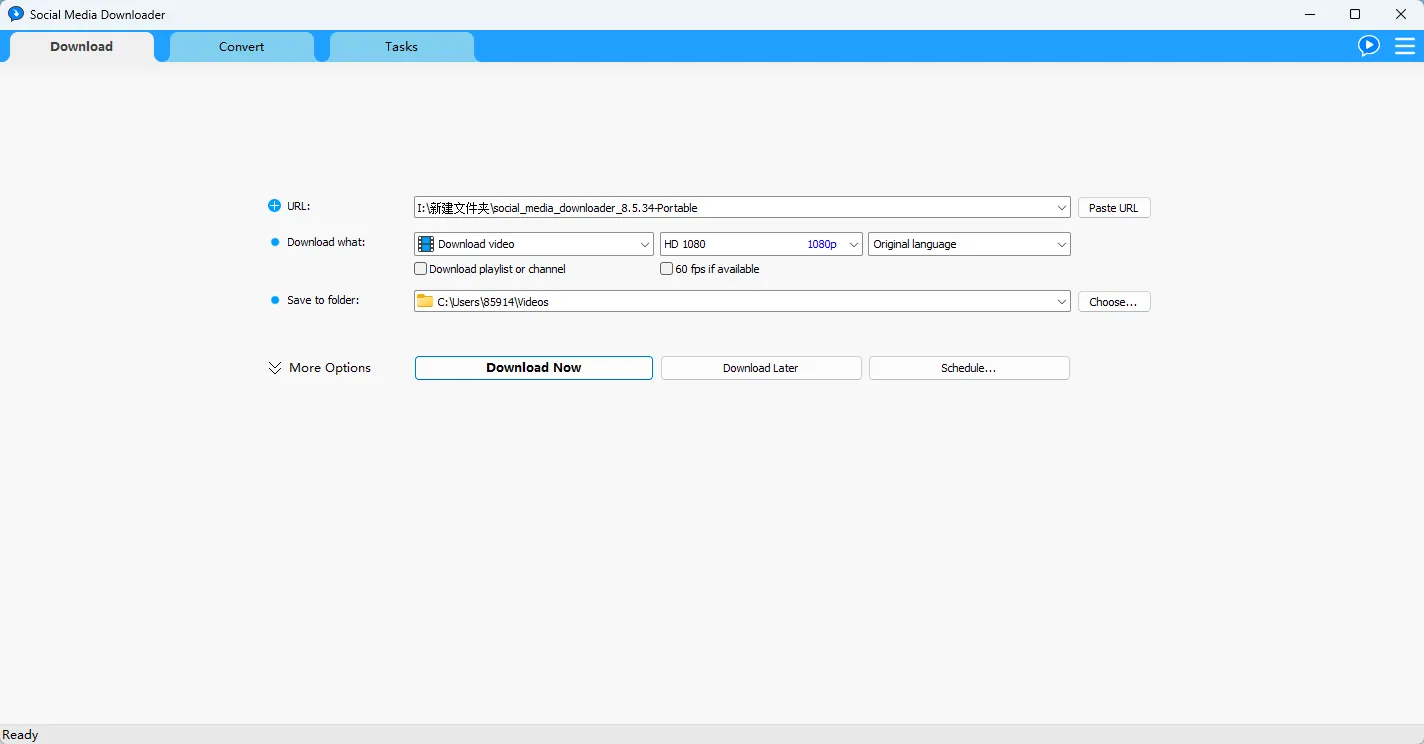Minimize the Social Media Downloader window
This screenshot has width=1424, height=744.
pyautogui.click(x=1310, y=14)
